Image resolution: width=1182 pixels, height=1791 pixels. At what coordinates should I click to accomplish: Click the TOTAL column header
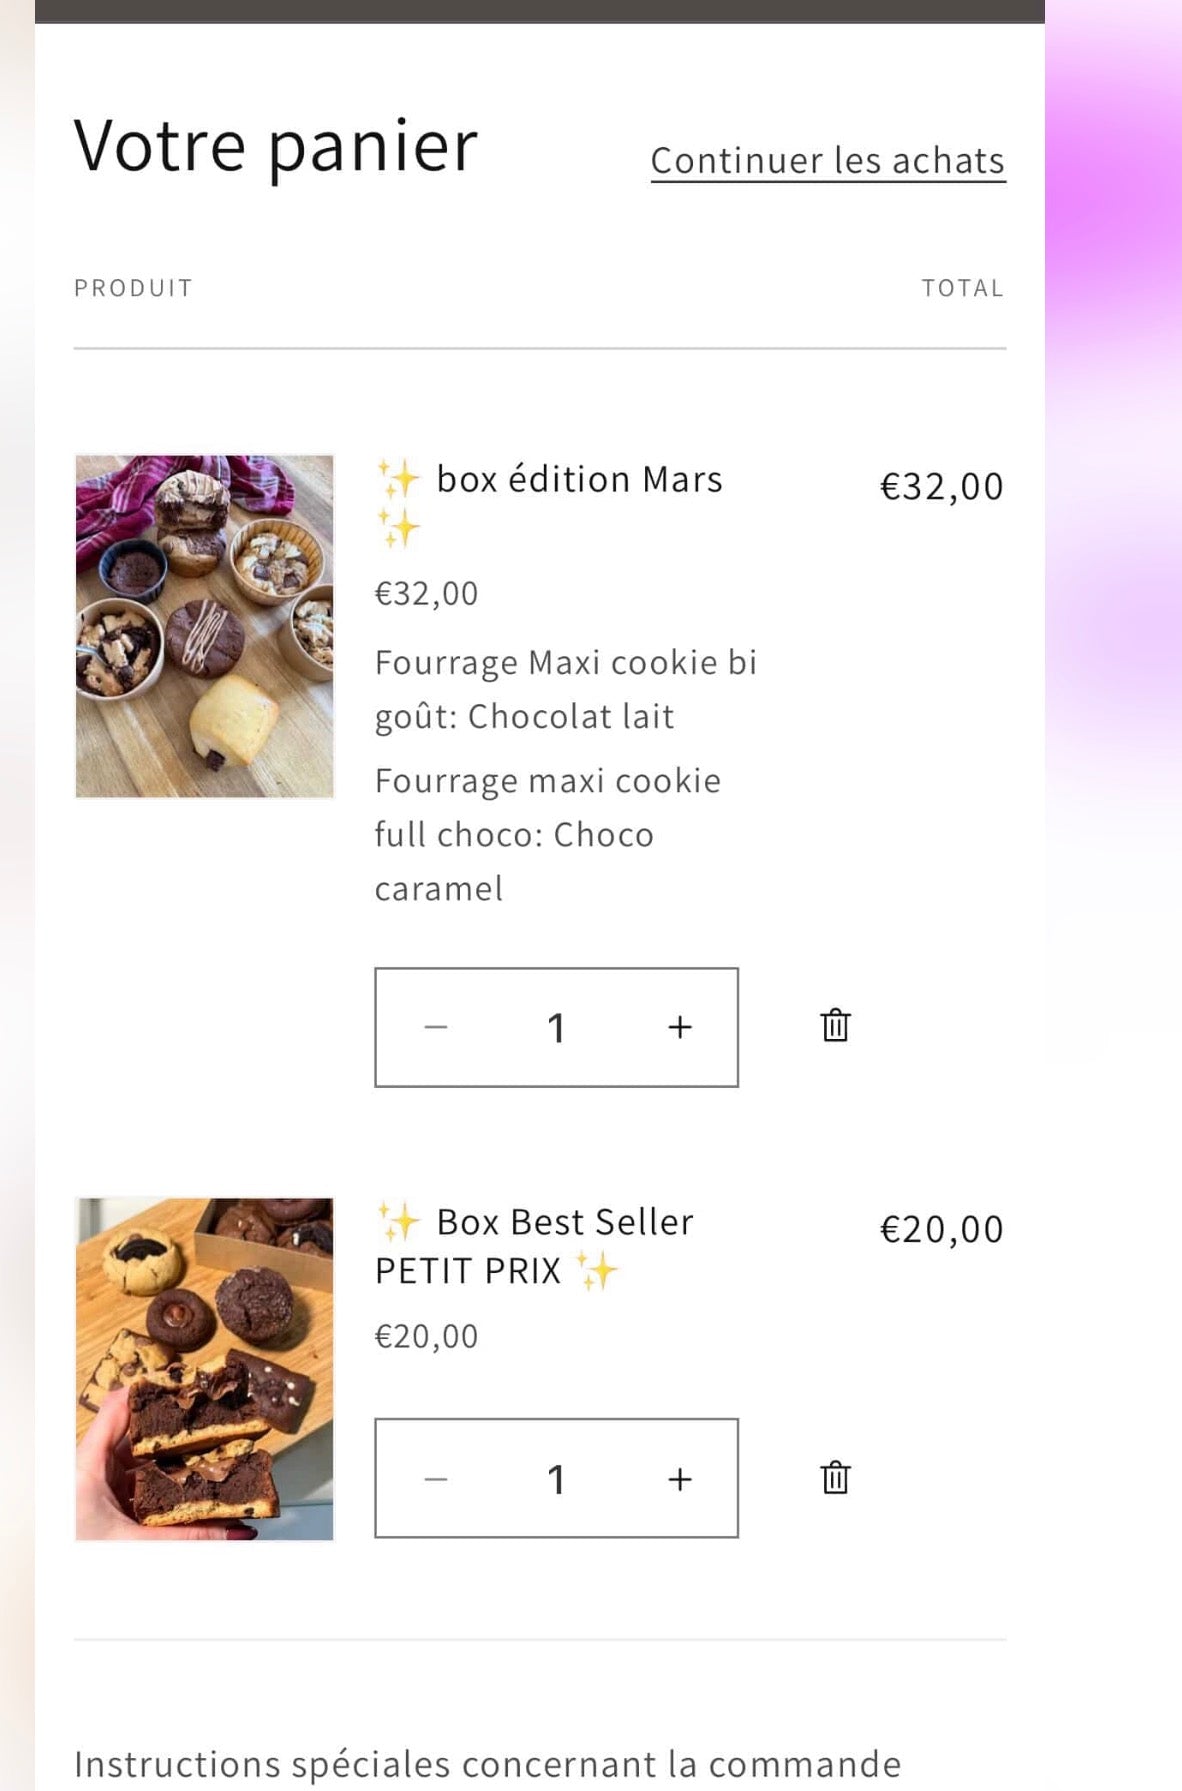coord(963,287)
